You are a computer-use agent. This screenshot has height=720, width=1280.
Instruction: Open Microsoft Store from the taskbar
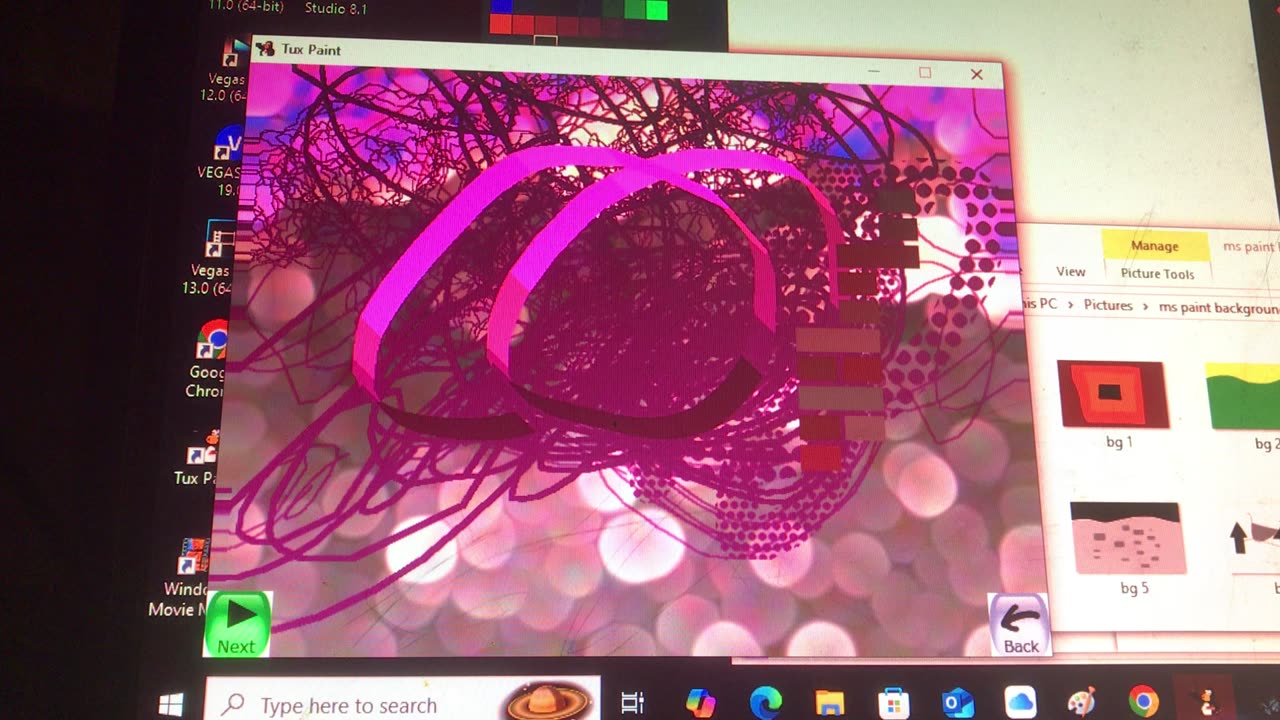coord(893,703)
